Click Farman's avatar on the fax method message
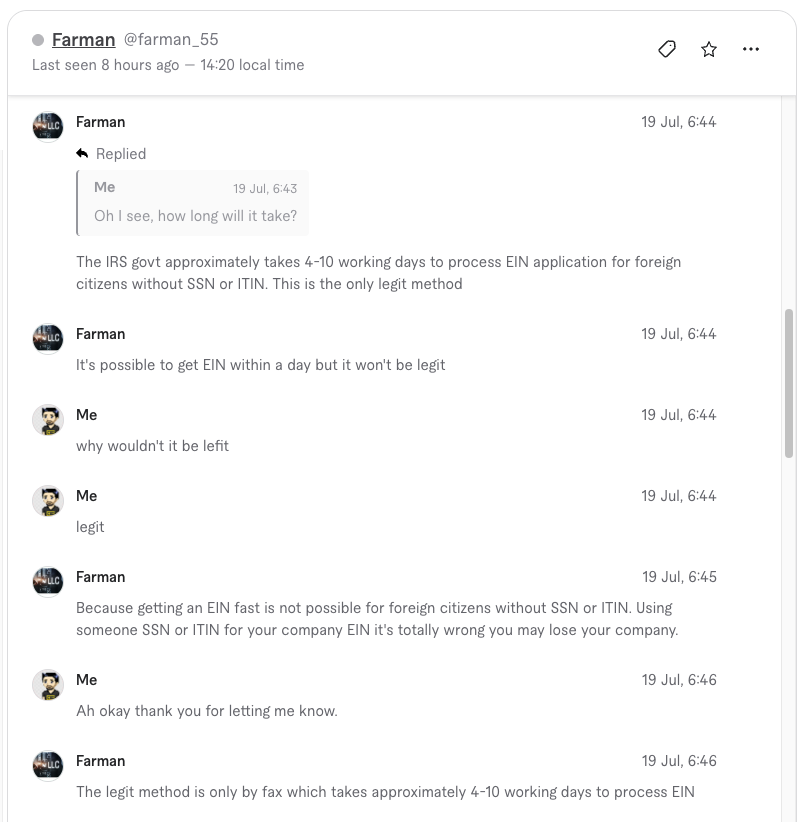Viewport: 806px width, 822px height. point(48,765)
